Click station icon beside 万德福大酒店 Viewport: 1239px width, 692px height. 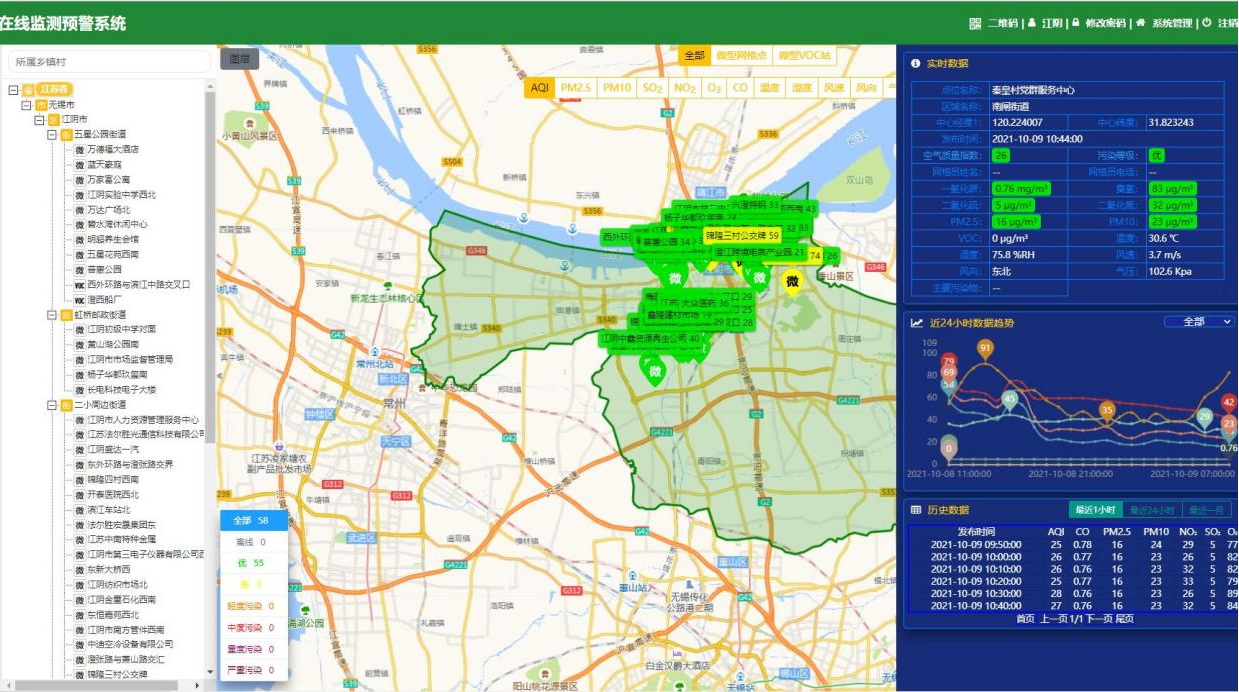click(x=80, y=149)
